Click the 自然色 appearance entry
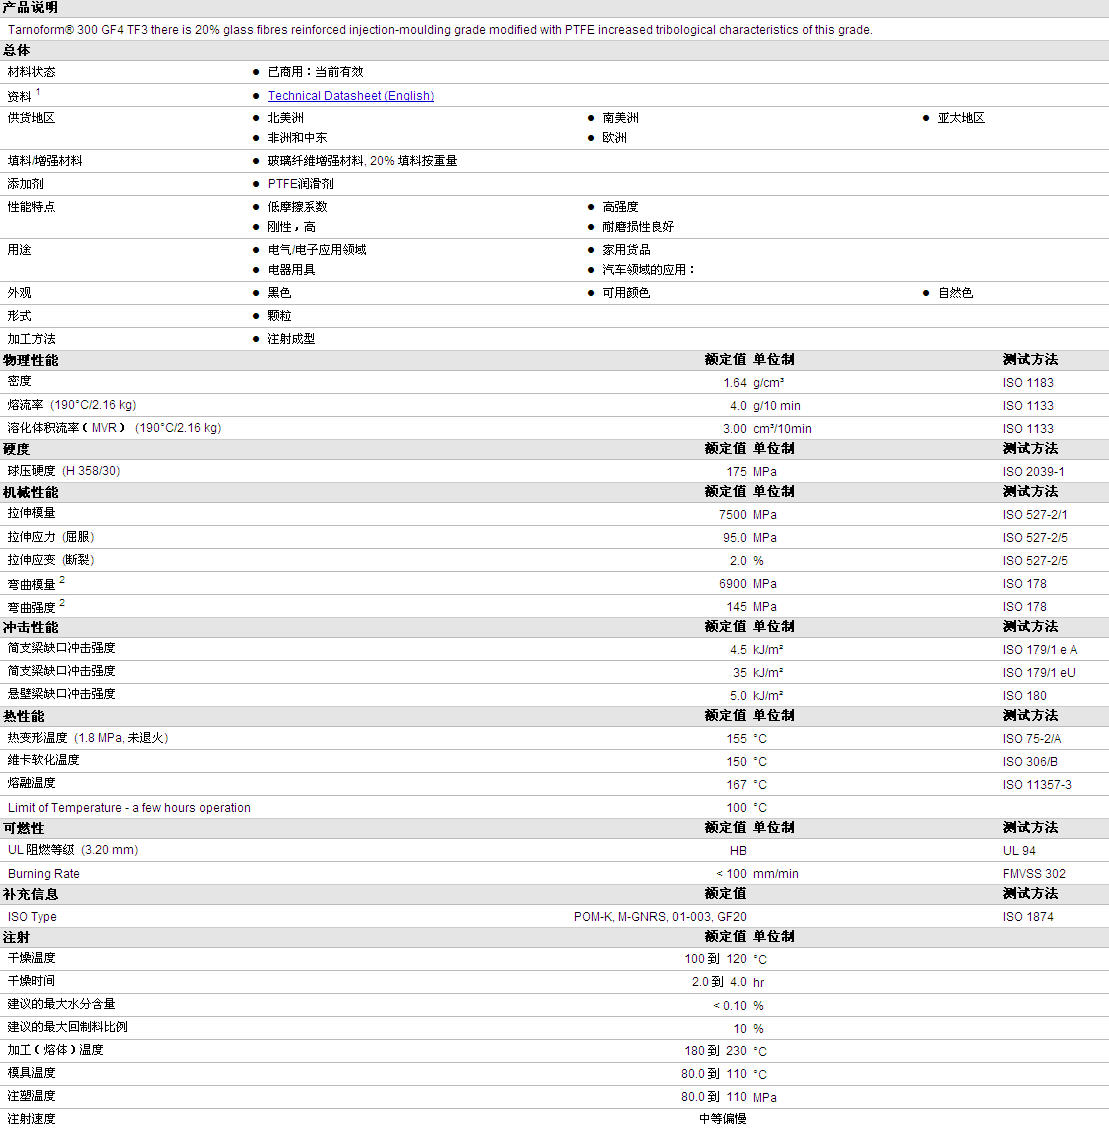Viewport: 1109px width, 1129px height. point(956,294)
